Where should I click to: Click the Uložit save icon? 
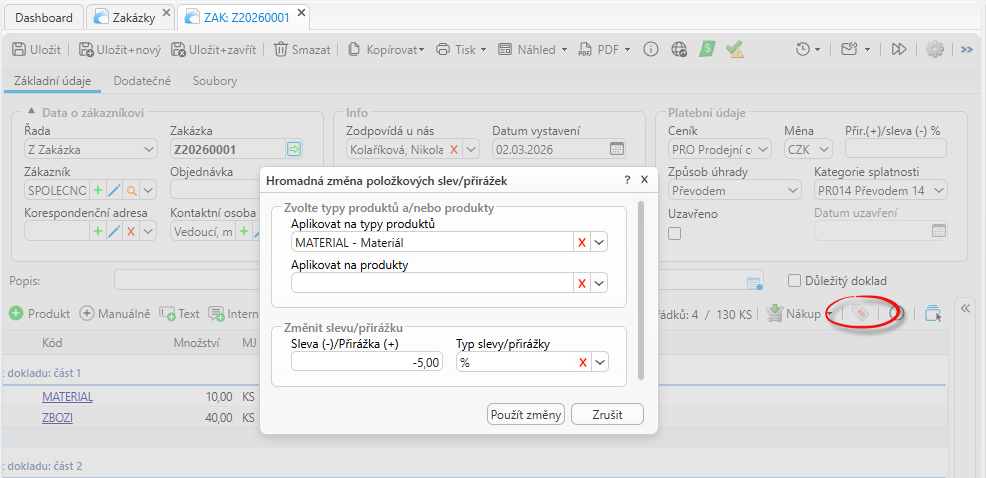pyautogui.click(x=19, y=49)
